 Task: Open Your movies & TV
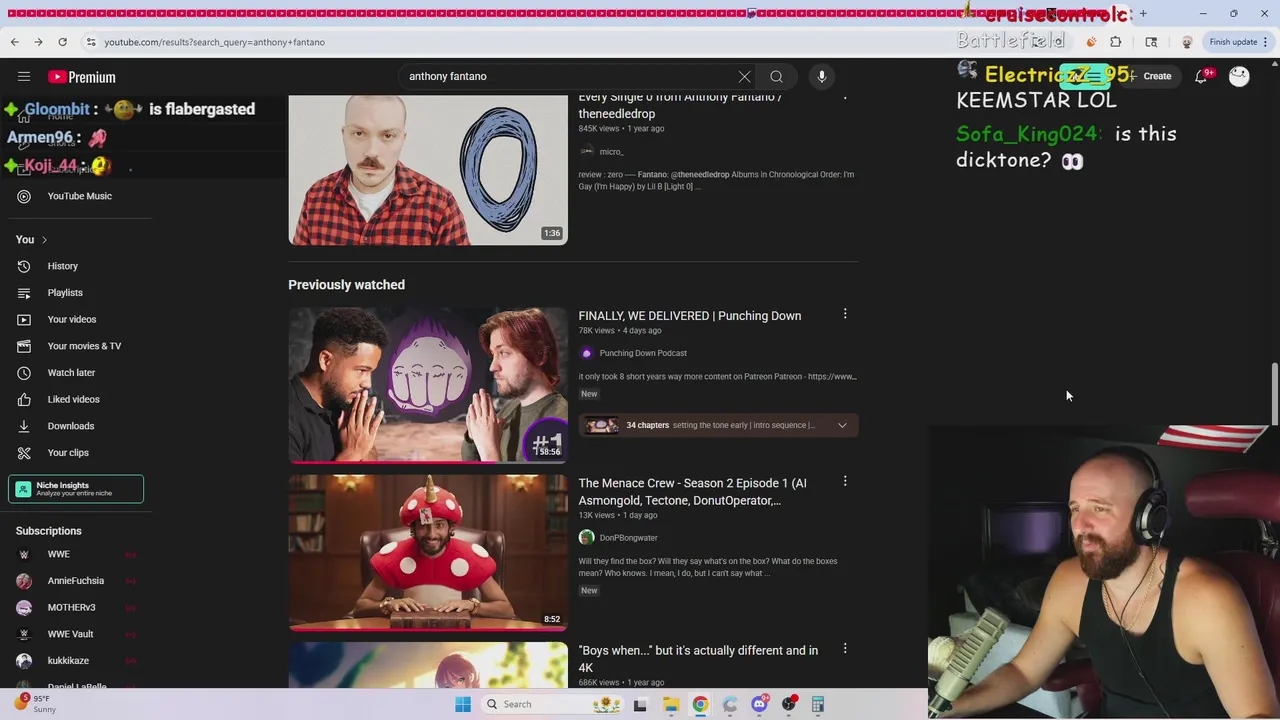pos(84,346)
